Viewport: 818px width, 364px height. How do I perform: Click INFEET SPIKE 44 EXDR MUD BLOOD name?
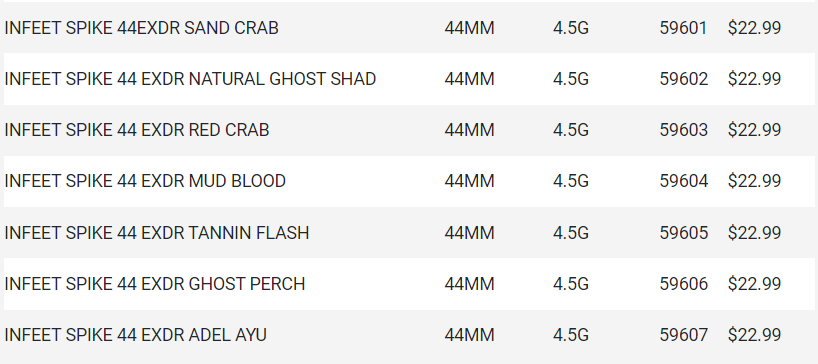145,181
